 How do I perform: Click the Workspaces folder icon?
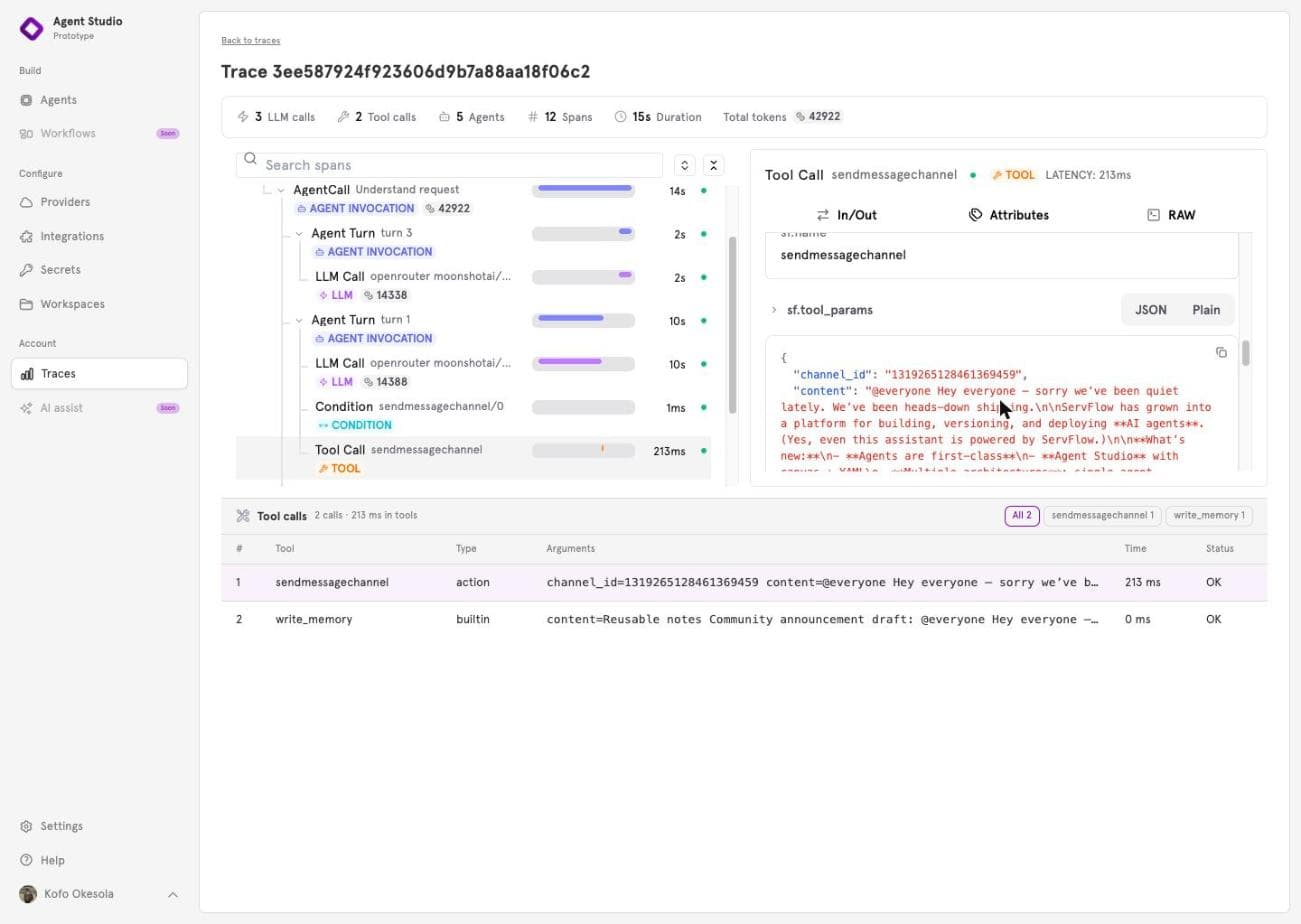tap(26, 304)
